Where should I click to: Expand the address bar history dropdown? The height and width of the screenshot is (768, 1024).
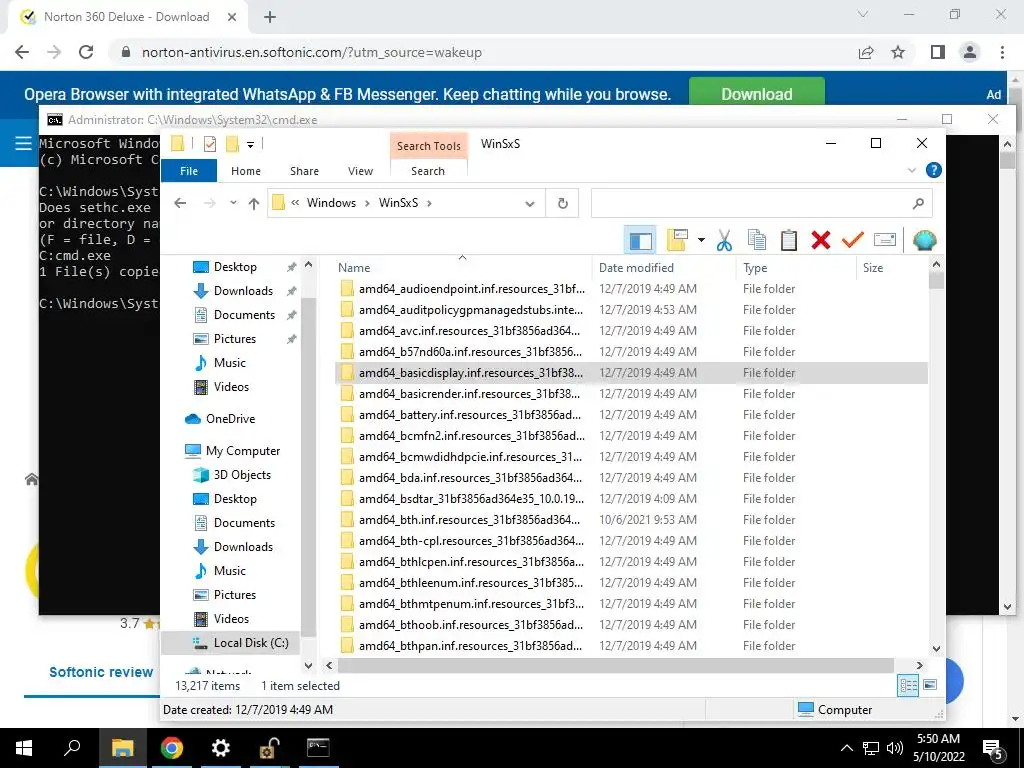click(x=530, y=204)
